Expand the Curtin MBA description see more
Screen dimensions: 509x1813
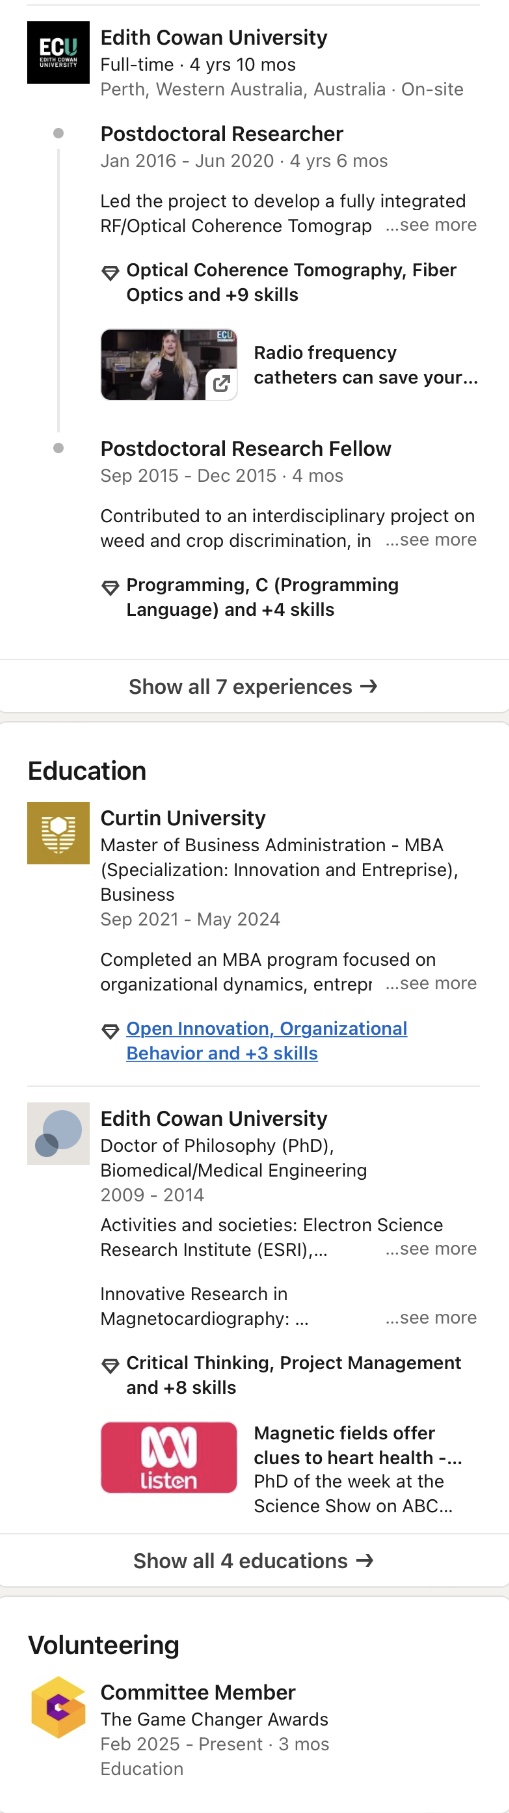[431, 983]
